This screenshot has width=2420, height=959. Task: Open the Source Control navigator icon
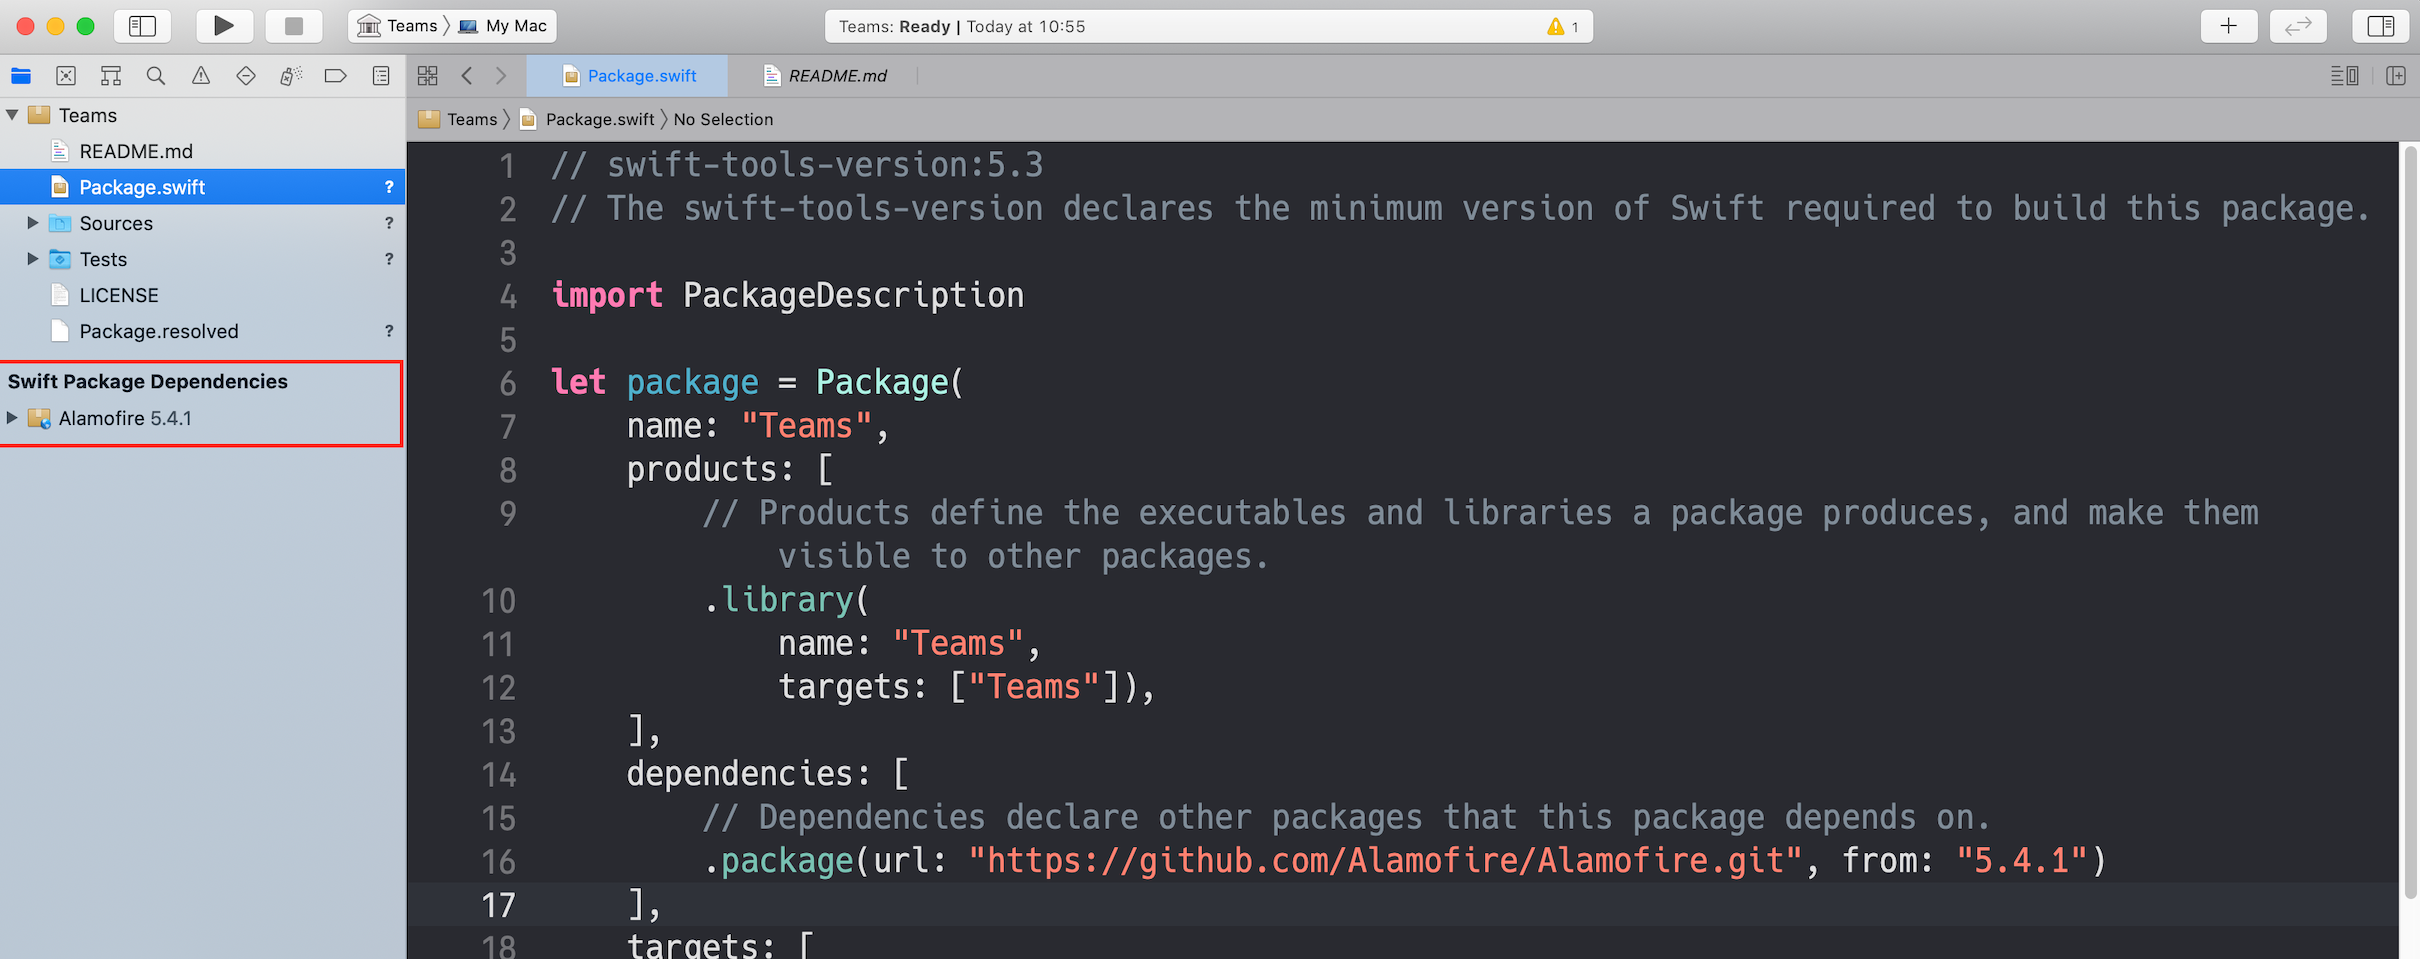[x=66, y=76]
